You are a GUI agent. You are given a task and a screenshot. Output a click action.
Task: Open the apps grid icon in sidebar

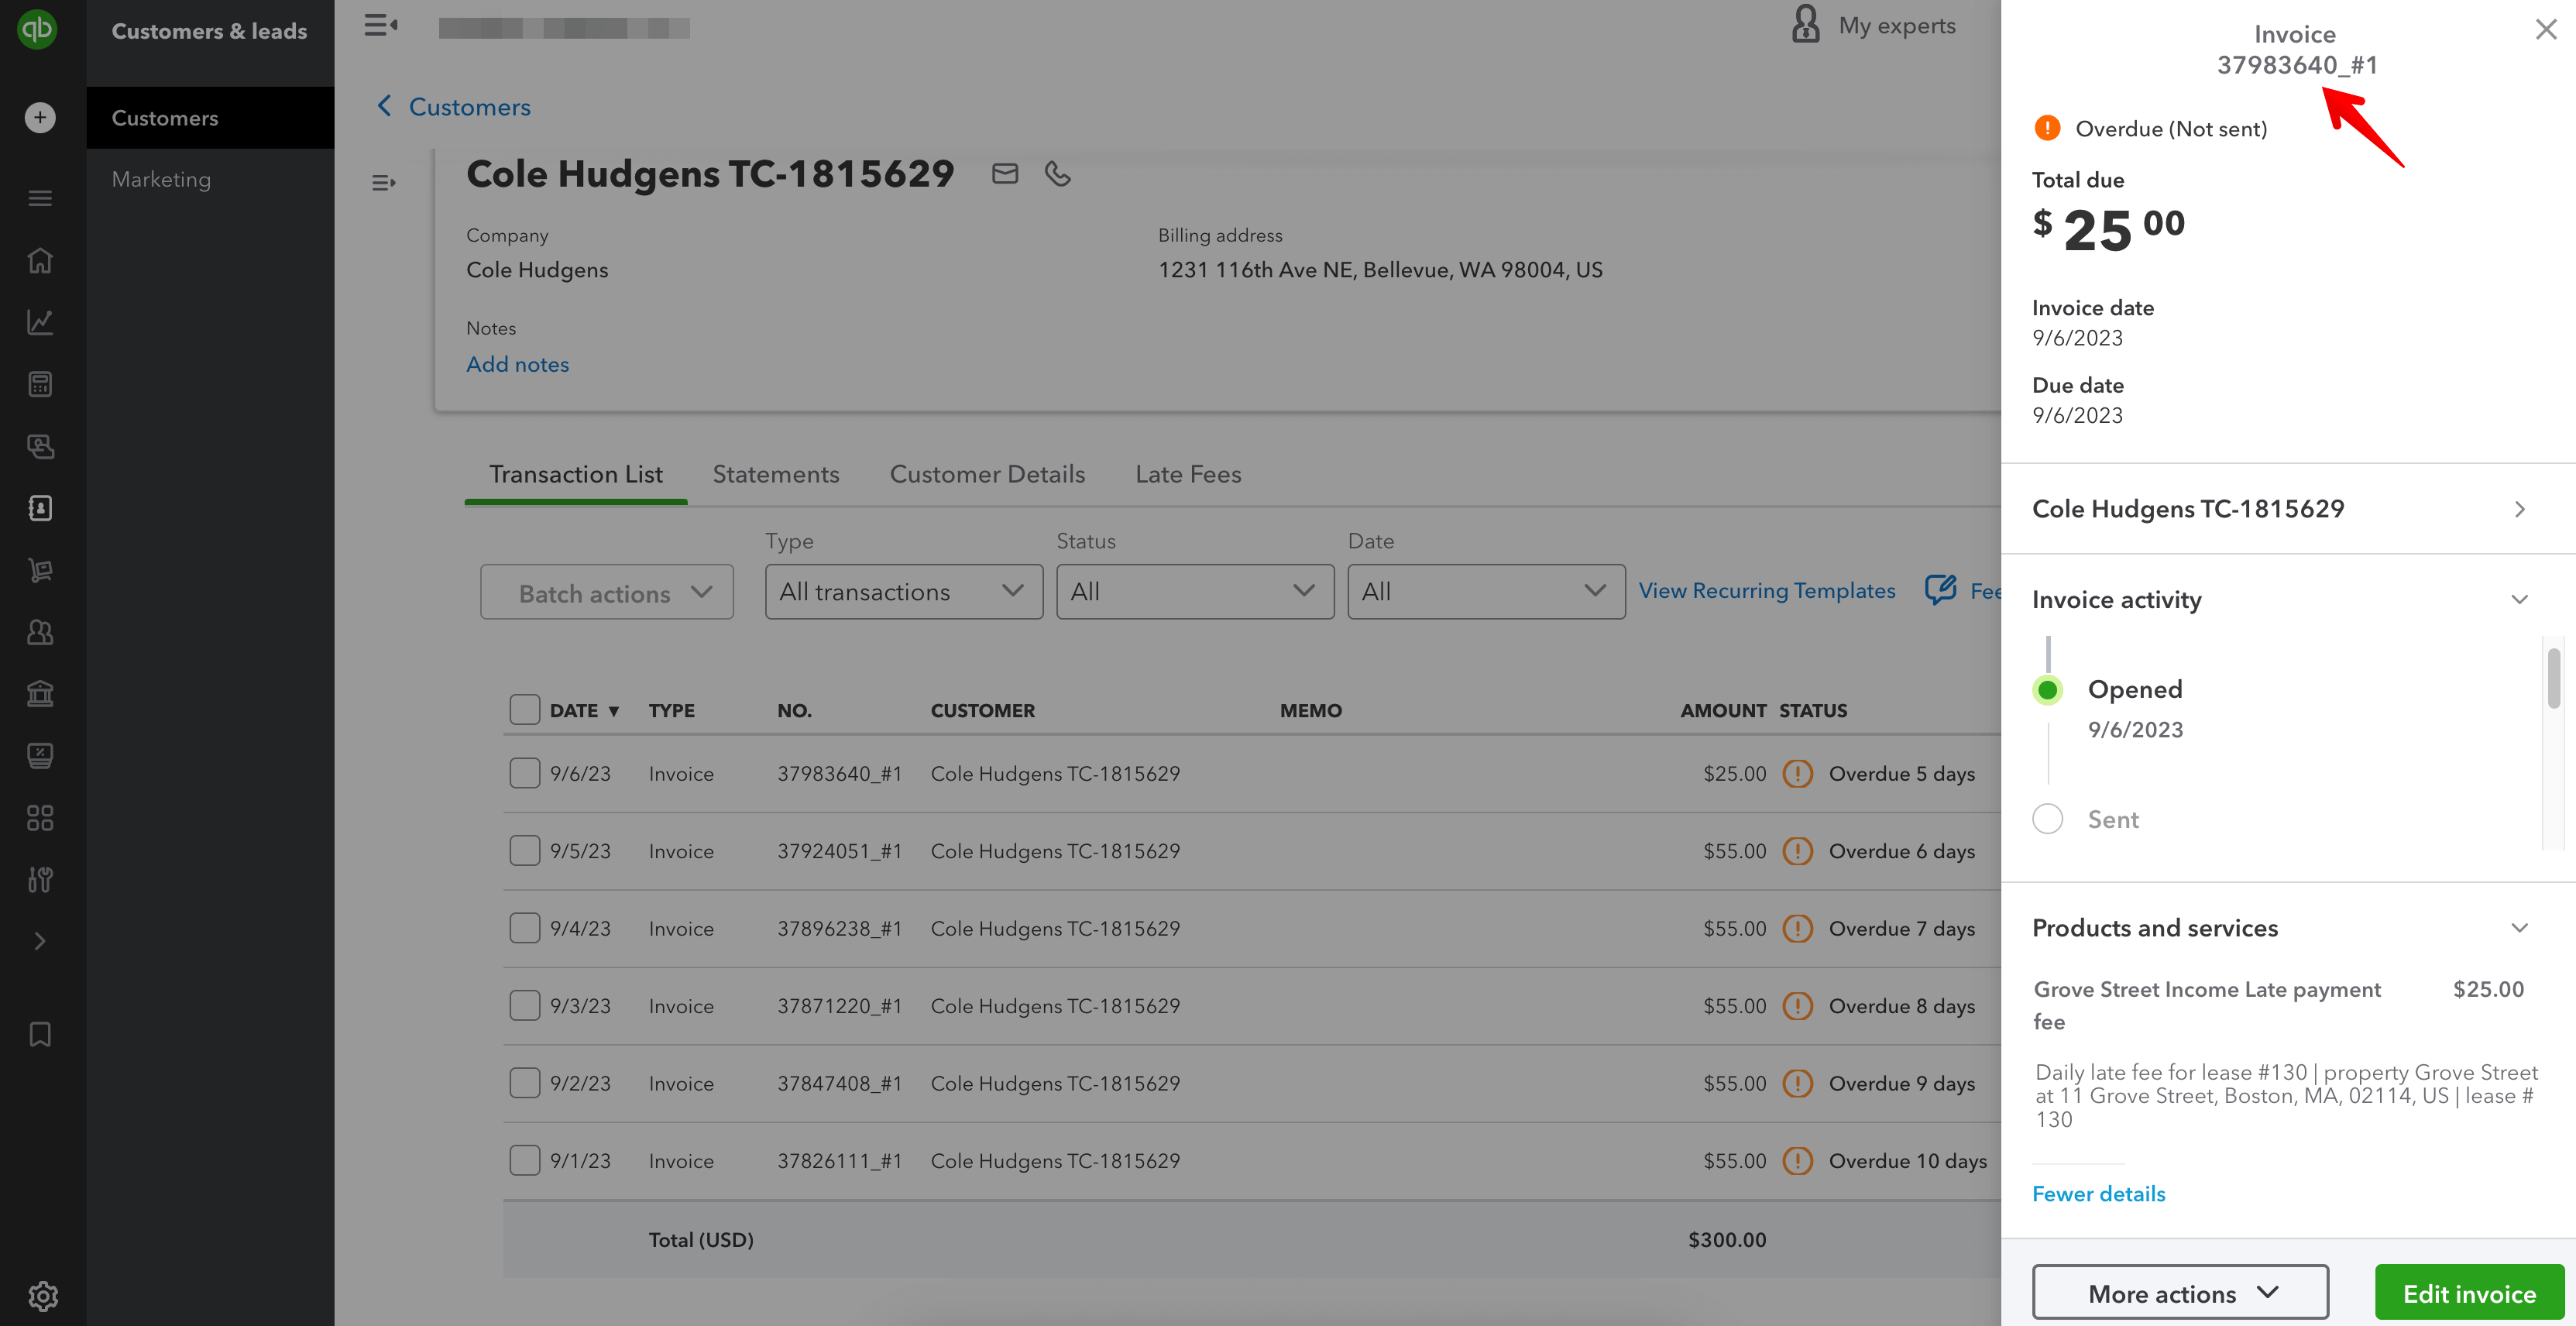pos(40,818)
